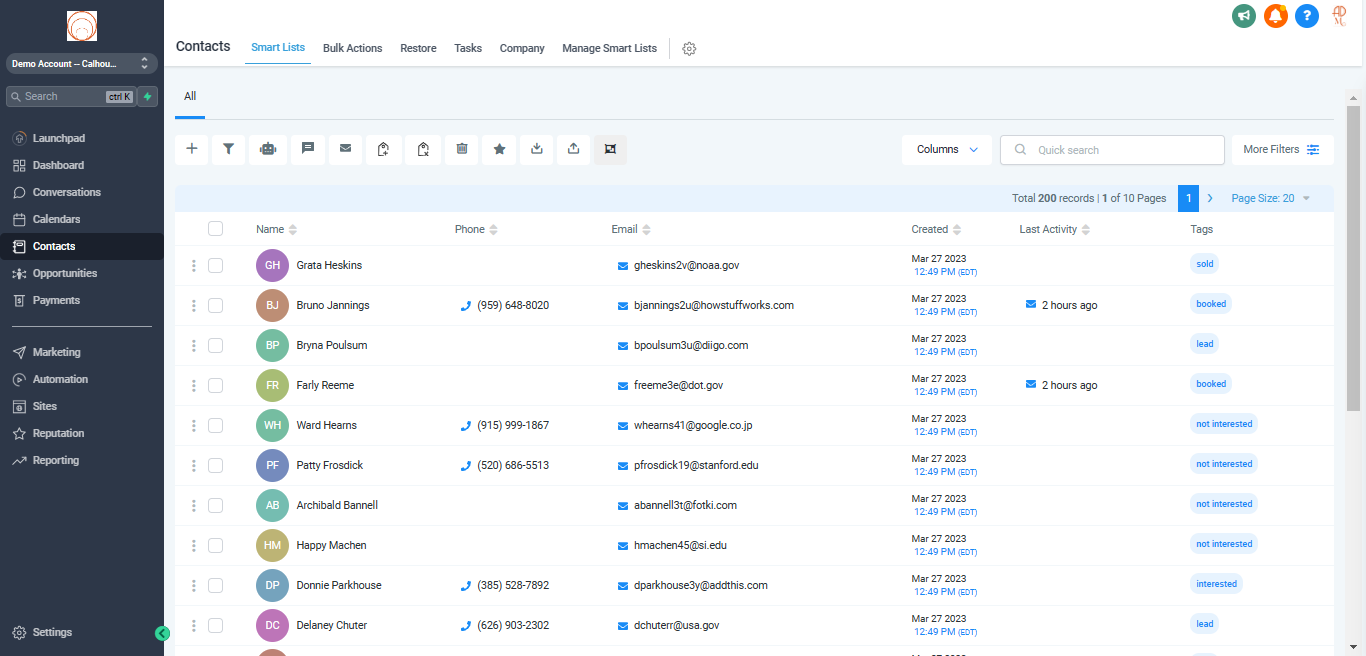Tick the checkbox for Grata Heskins
The width and height of the screenshot is (1366, 656).
(215, 265)
